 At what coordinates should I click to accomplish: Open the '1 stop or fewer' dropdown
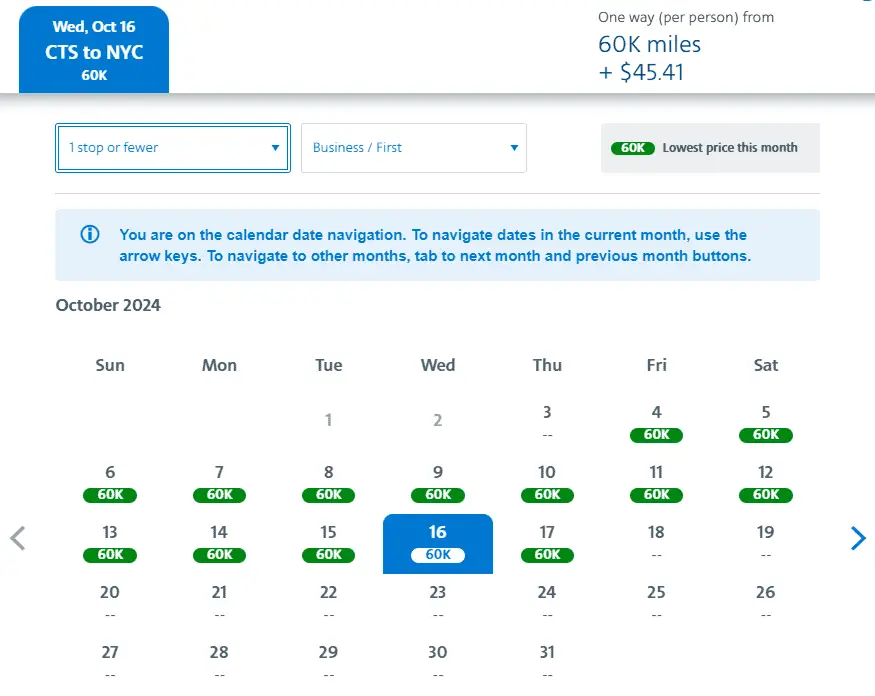pos(173,148)
